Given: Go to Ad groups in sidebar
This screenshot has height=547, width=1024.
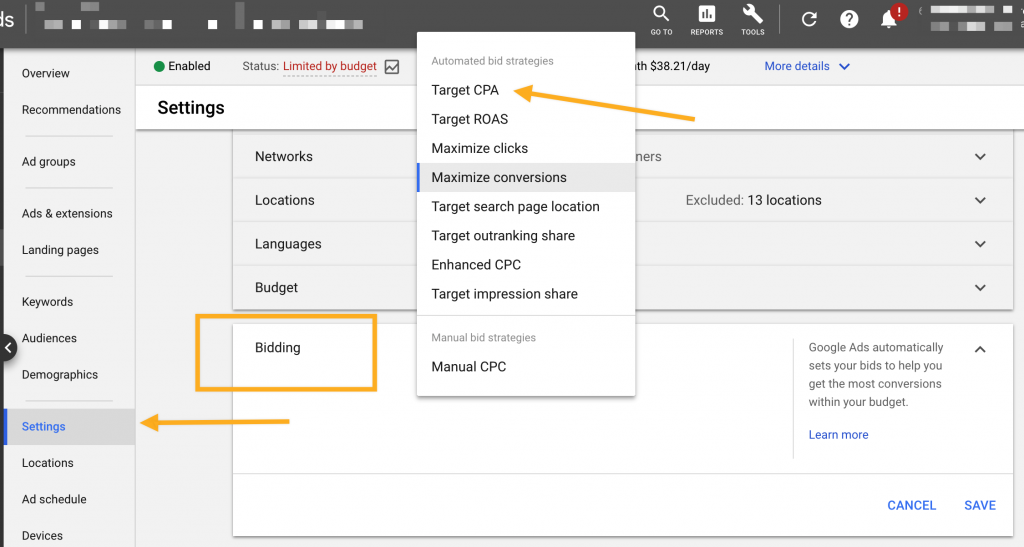Looking at the screenshot, I should click(48, 161).
